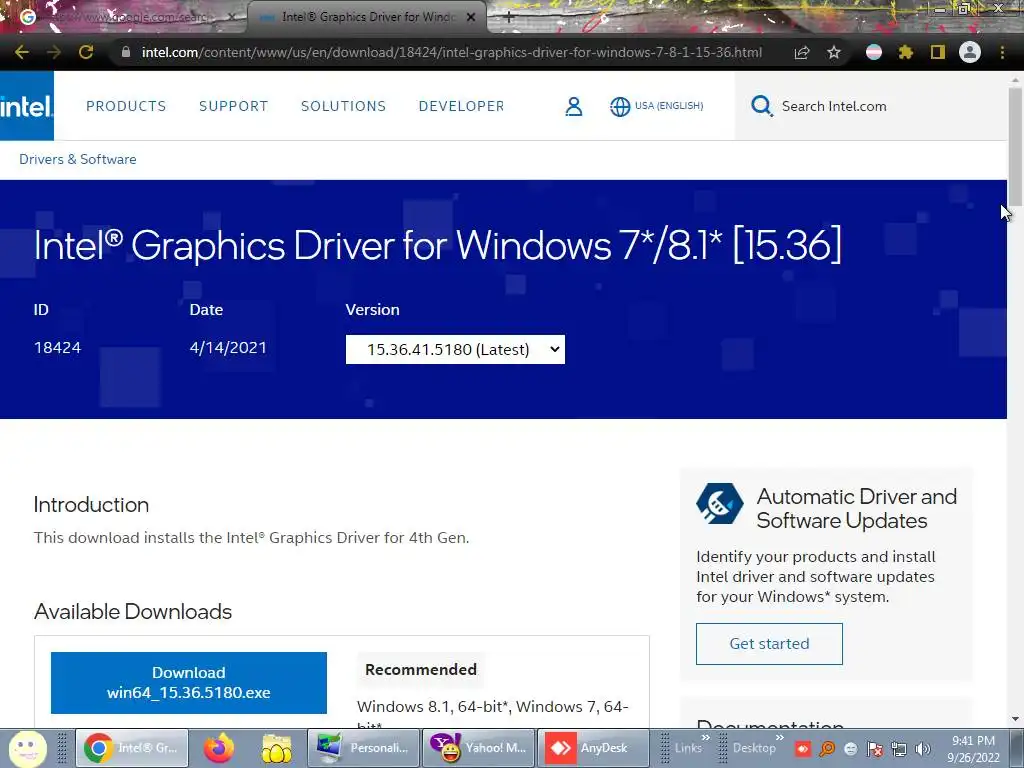Reload the page with the refresh icon
This screenshot has width=1024, height=768.
click(x=86, y=52)
